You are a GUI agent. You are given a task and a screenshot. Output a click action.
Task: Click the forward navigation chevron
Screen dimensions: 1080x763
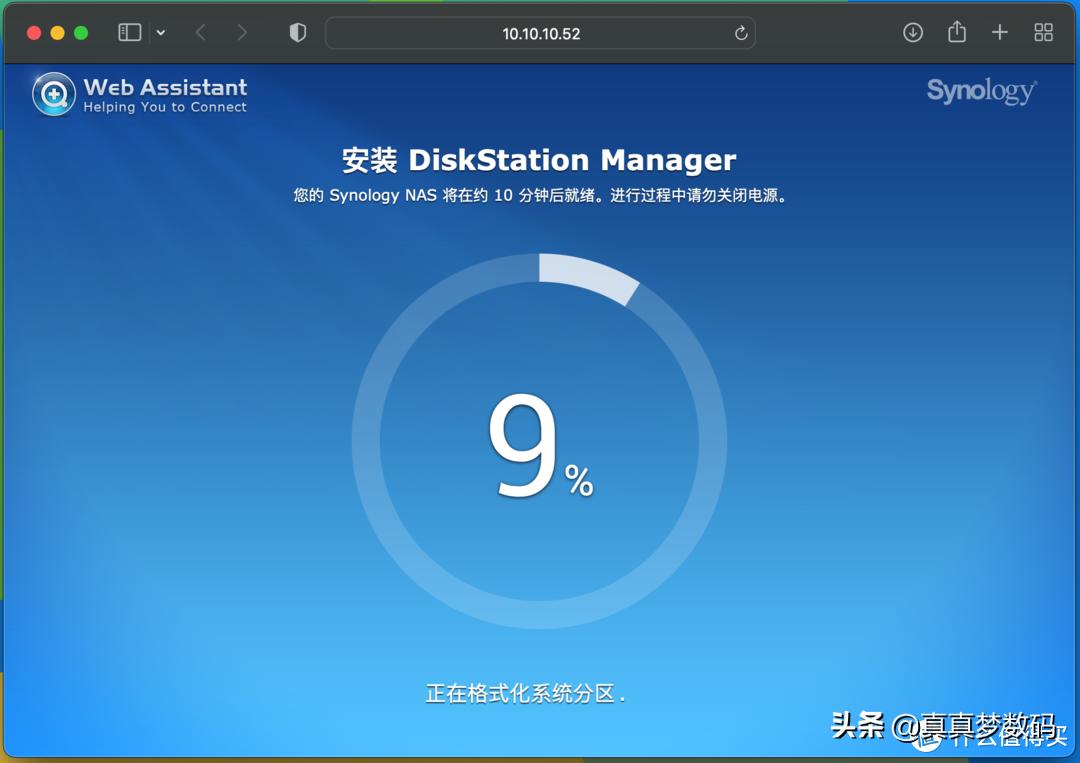coord(242,32)
